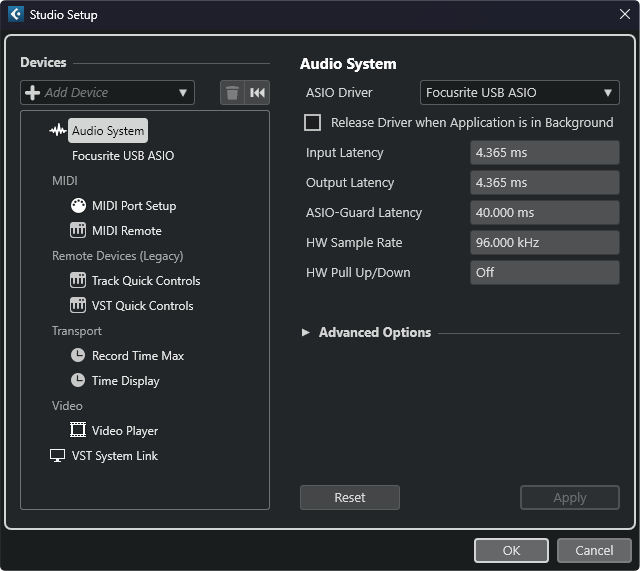
Task: Select the MIDI Port Setup entry
Action: tap(134, 206)
